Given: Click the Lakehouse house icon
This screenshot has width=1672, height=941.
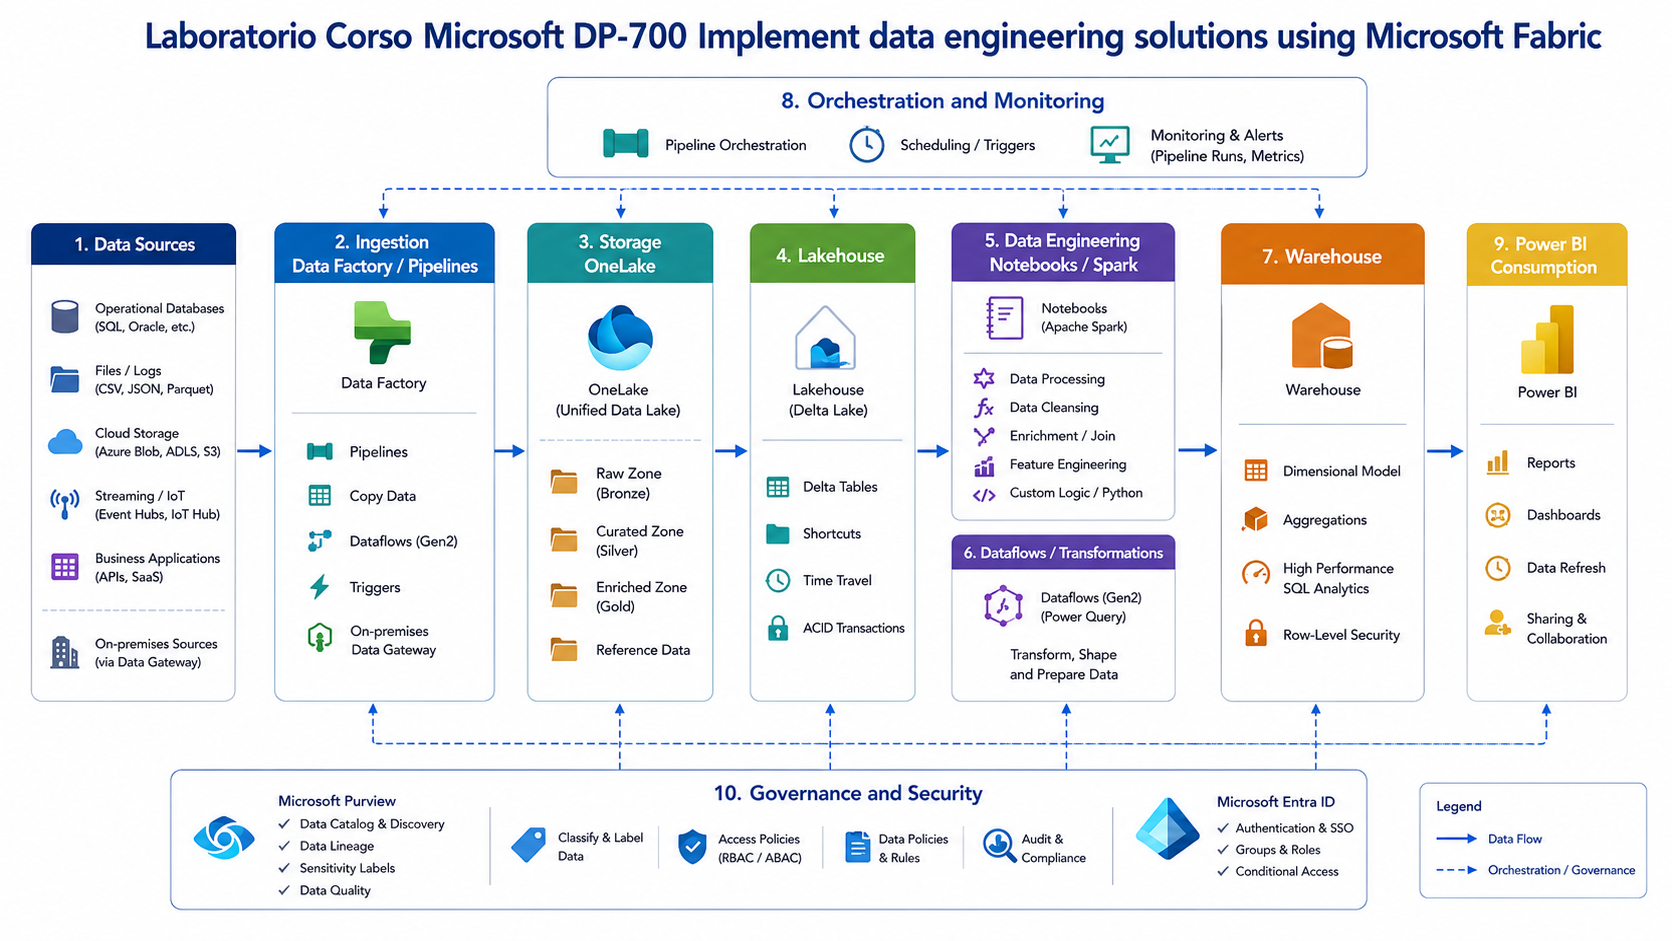Looking at the screenshot, I should [826, 338].
